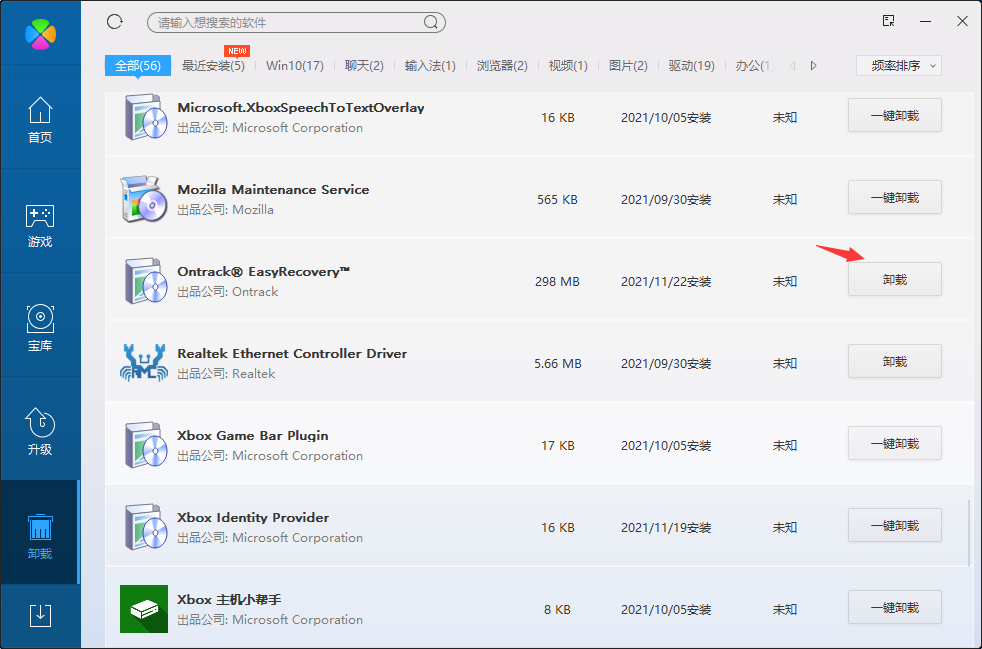Open the 首页 home section

tap(40, 120)
